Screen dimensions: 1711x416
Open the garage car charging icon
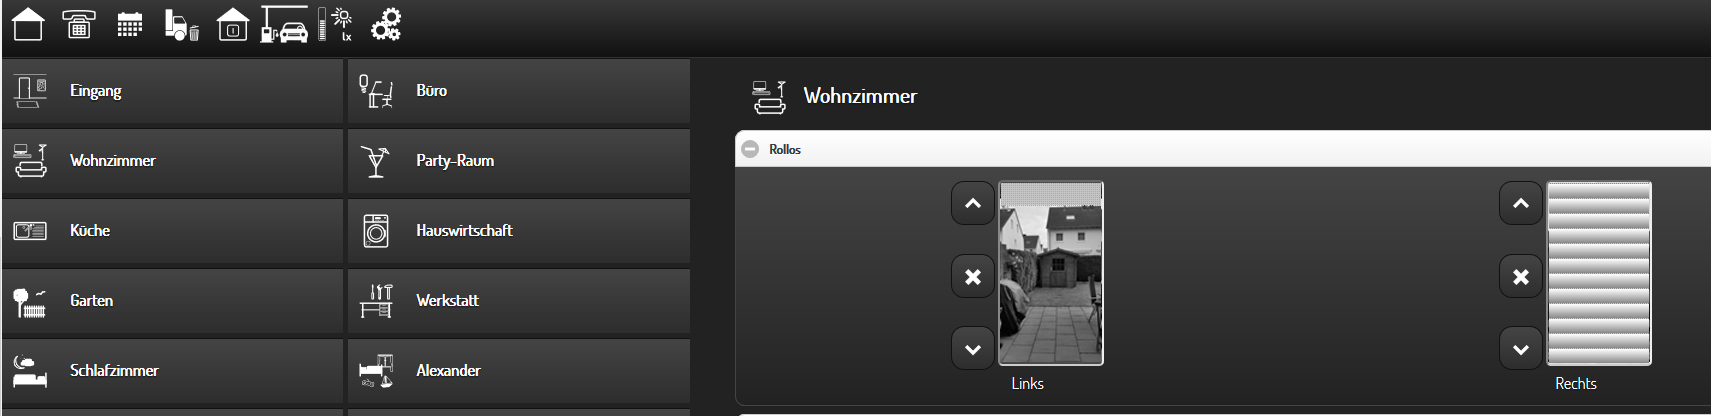point(285,24)
